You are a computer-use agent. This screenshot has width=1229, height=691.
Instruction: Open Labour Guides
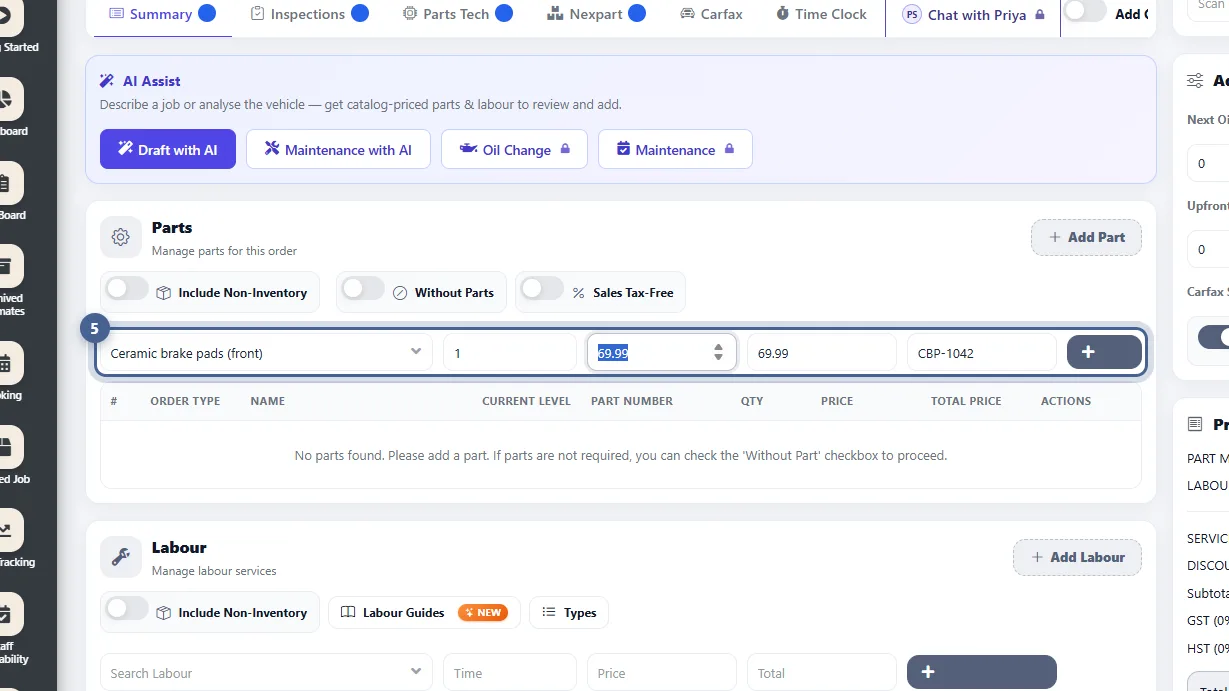click(424, 612)
